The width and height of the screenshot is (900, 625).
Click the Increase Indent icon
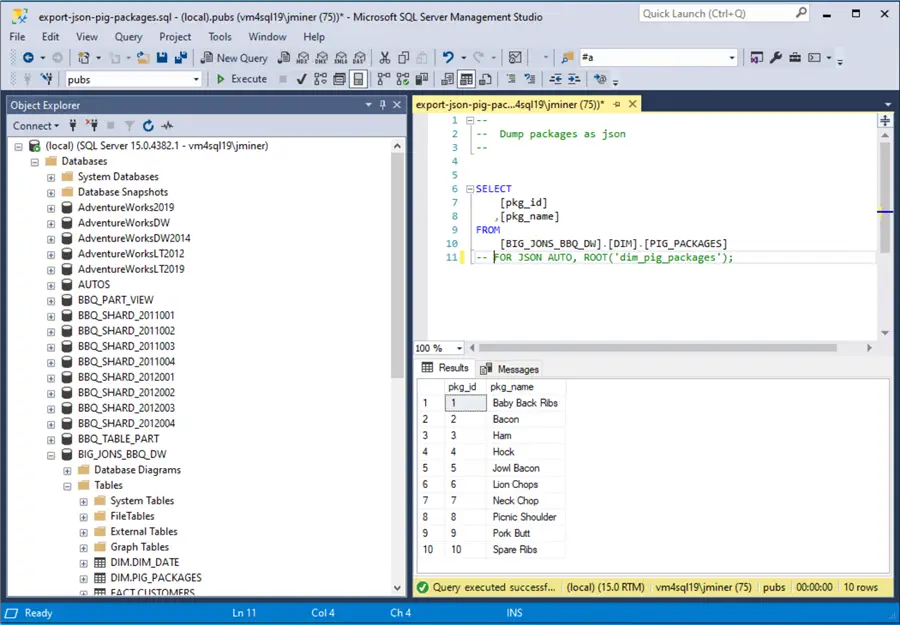click(574, 79)
